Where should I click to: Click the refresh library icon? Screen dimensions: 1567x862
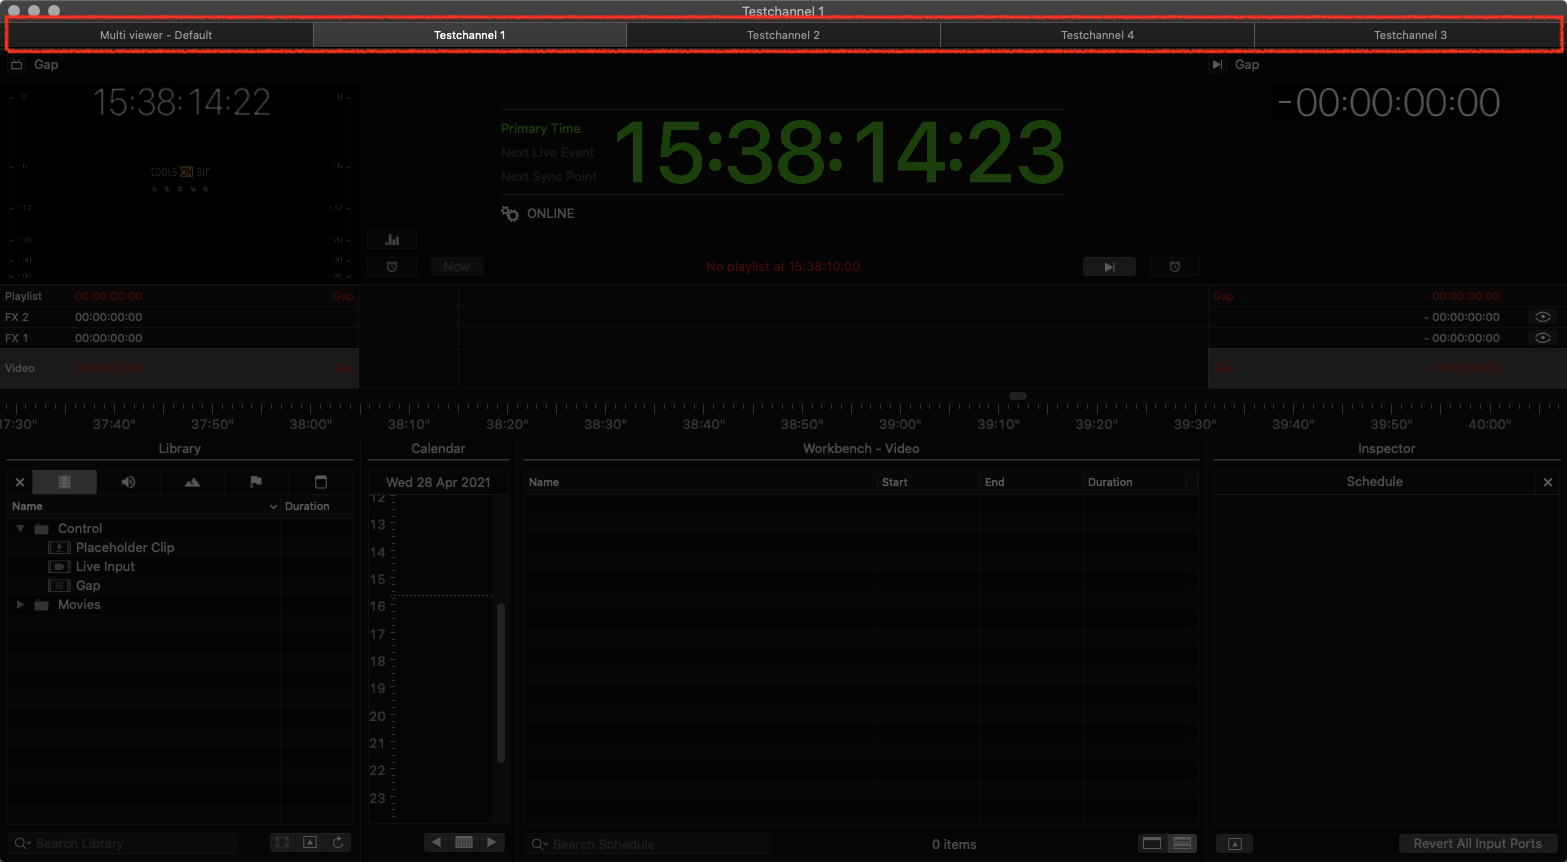pyautogui.click(x=338, y=843)
